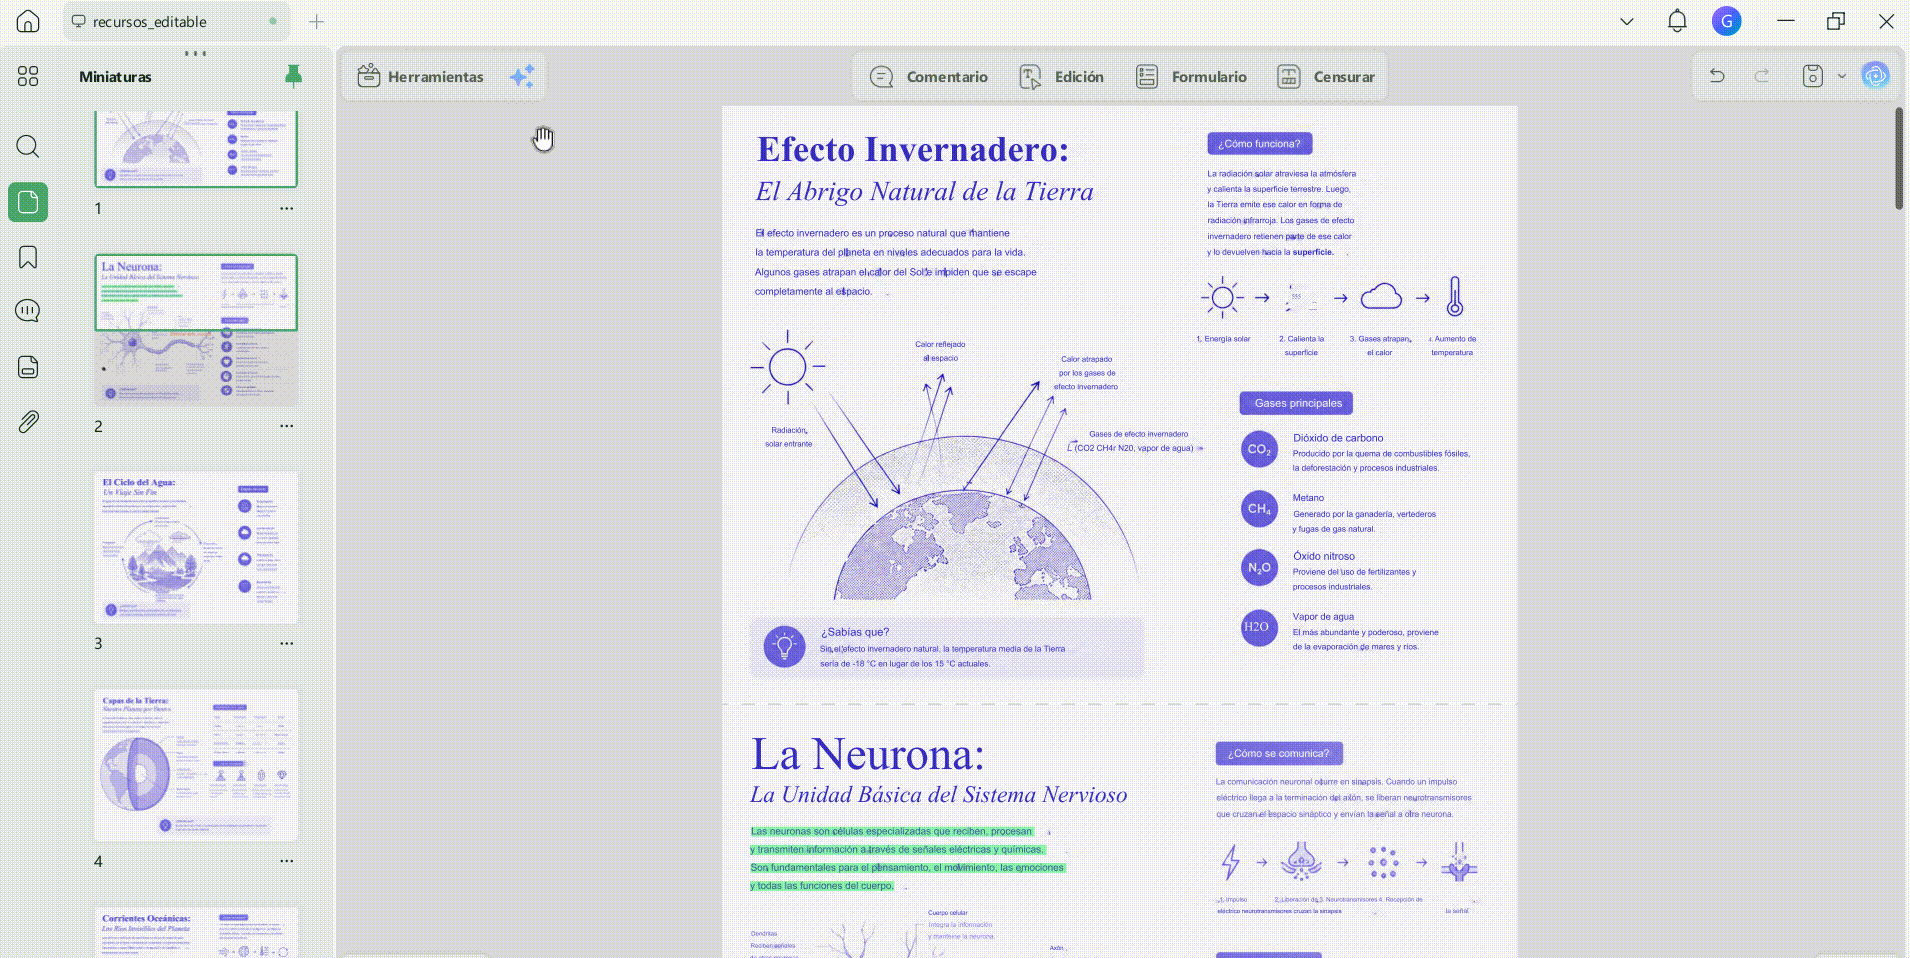1910x958 pixels.
Task: Click the AI sparkle icon beside Herramientas
Action: coord(522,76)
